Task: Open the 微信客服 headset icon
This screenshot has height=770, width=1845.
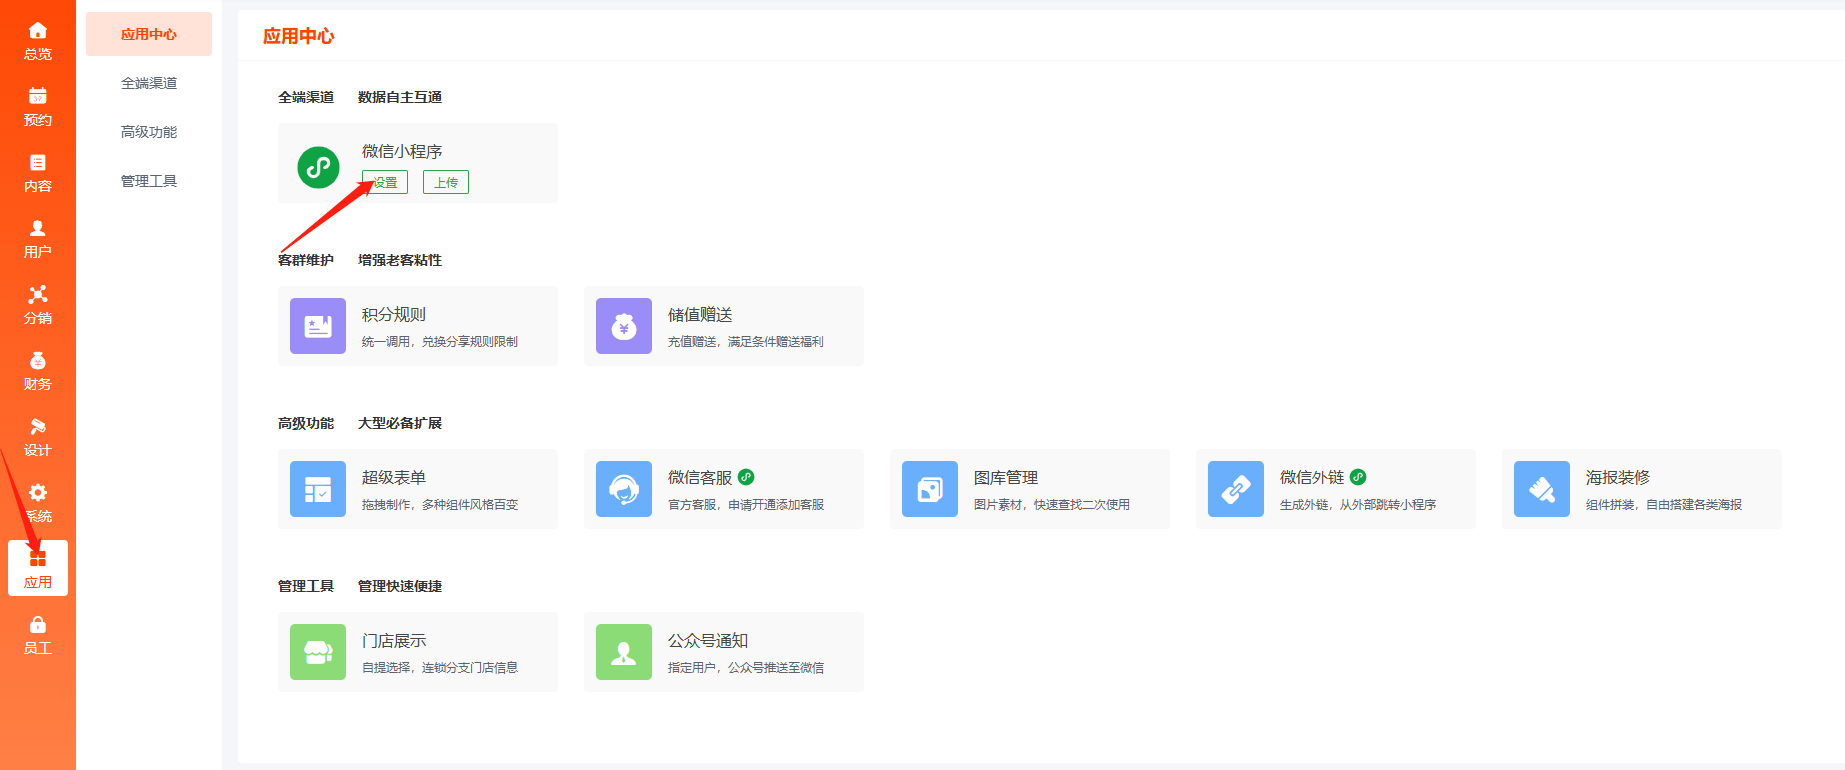Action: [x=624, y=489]
